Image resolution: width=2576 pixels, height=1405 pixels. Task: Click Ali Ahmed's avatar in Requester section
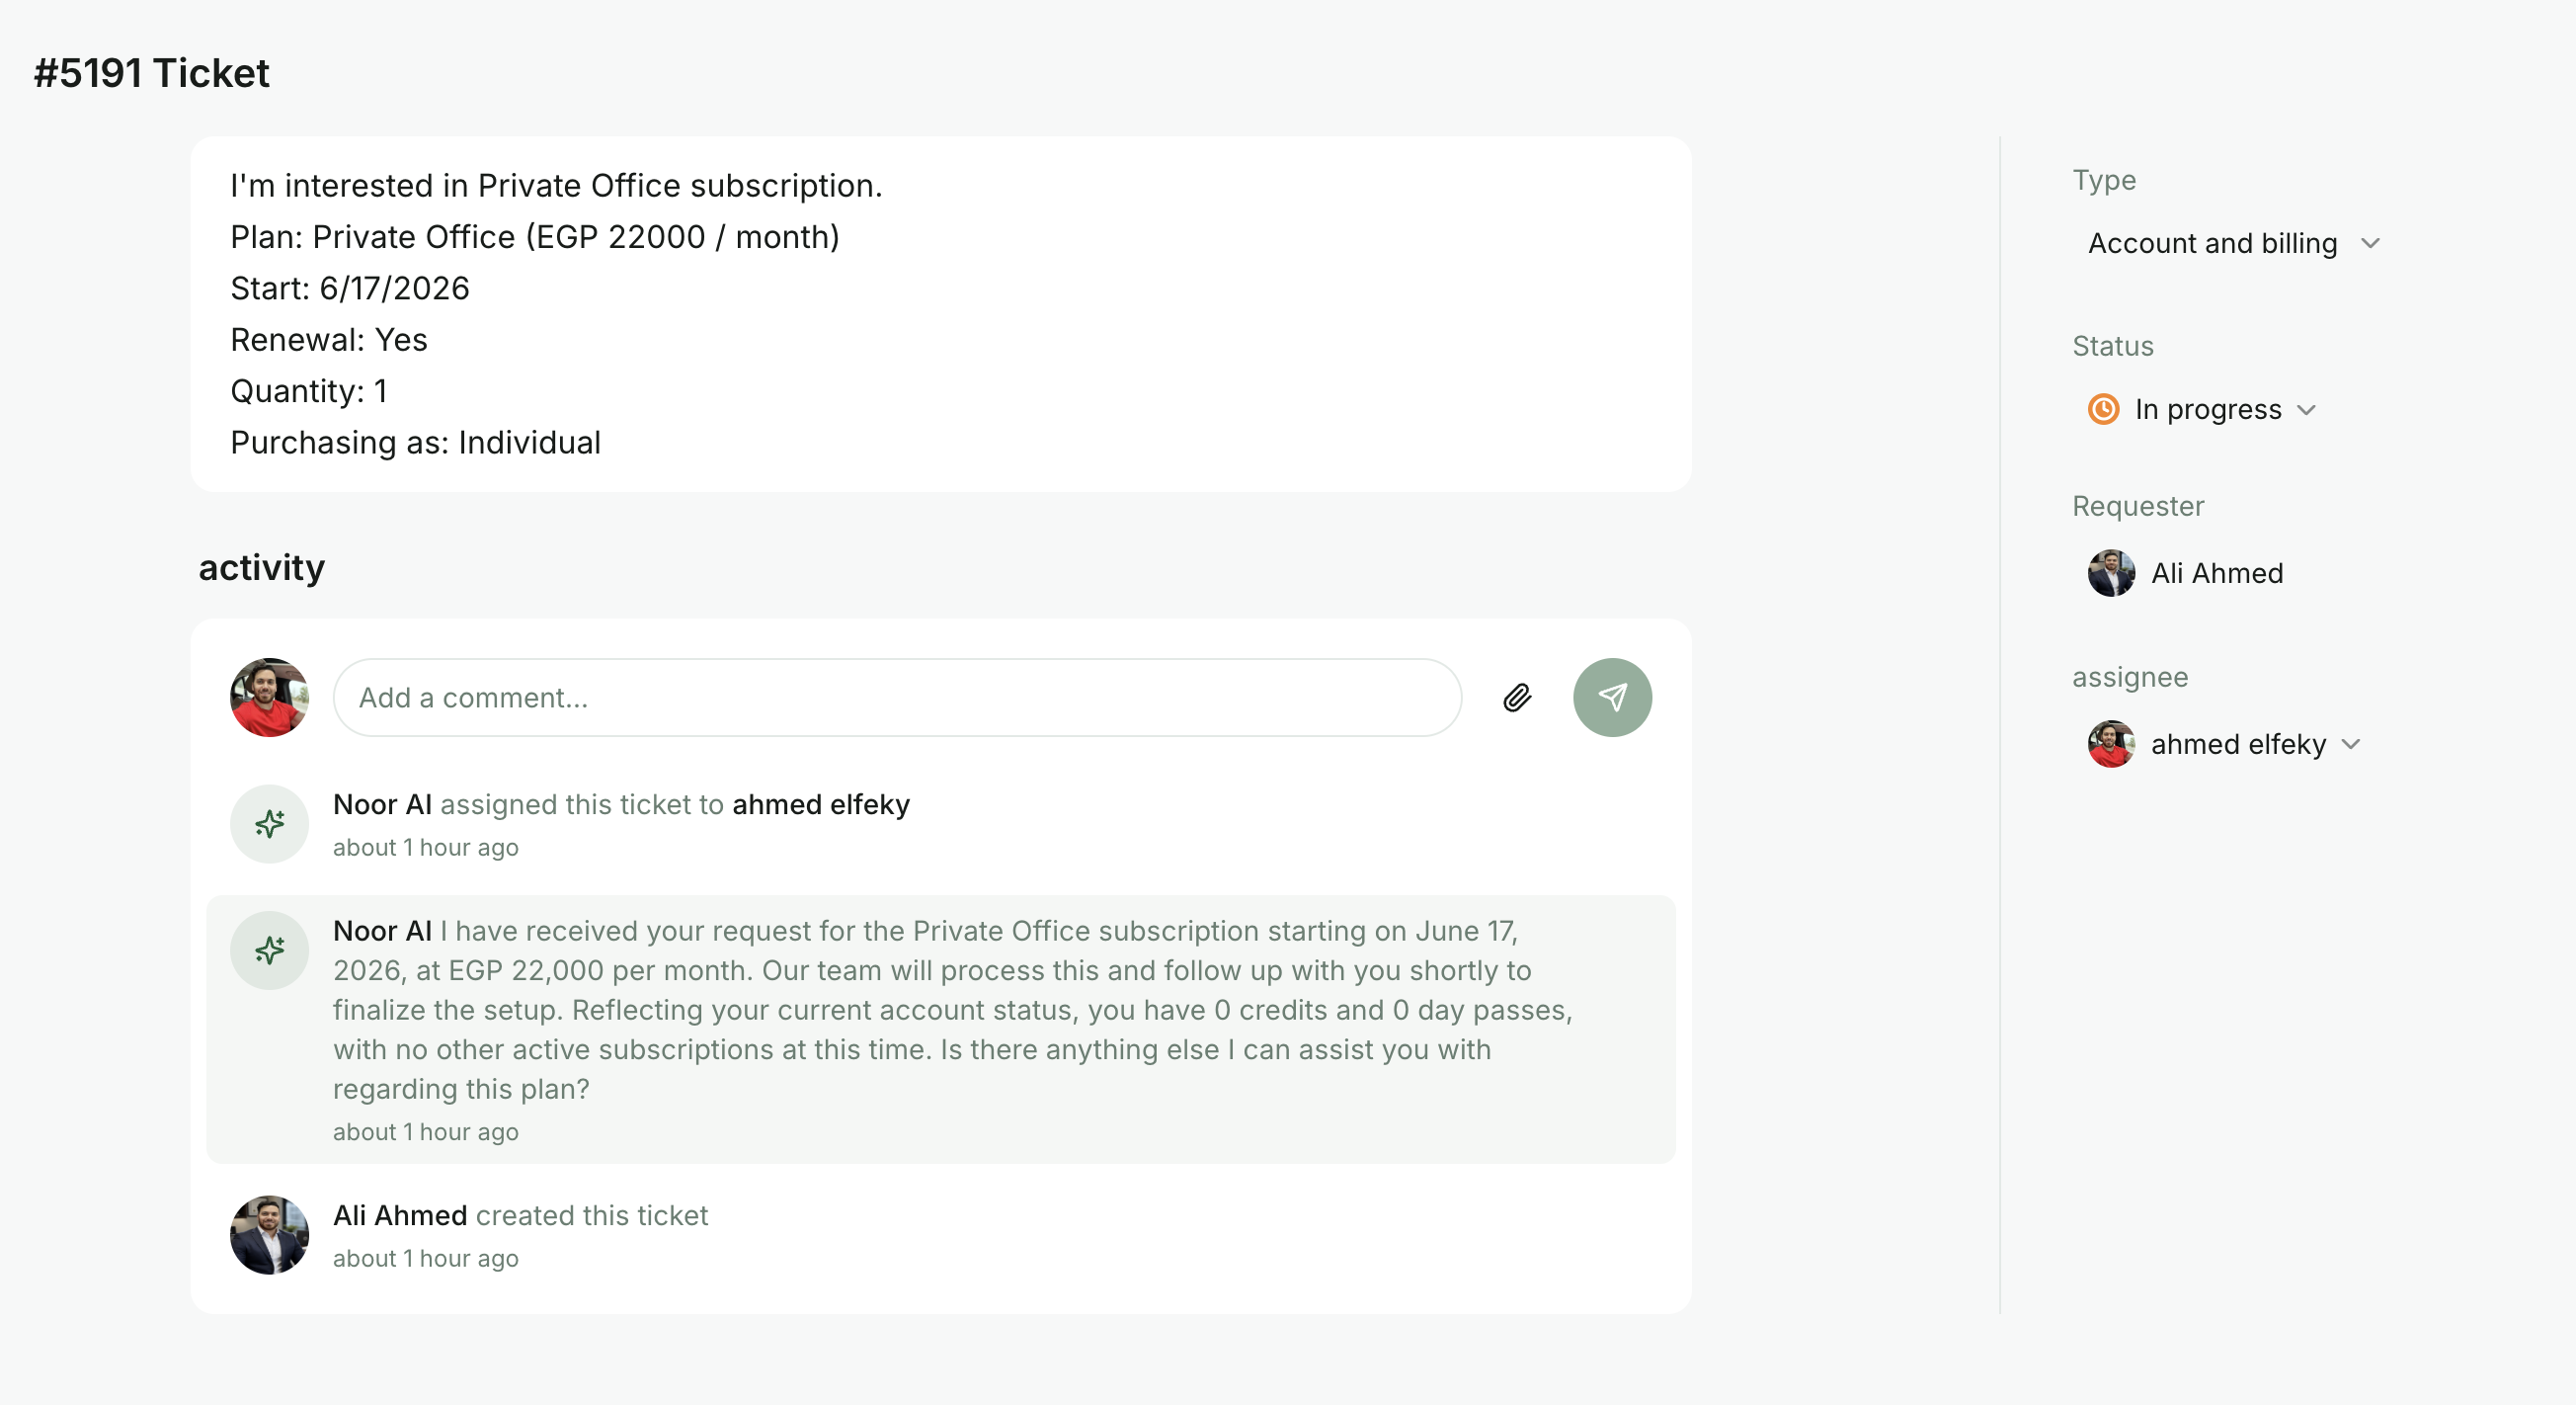2111,573
